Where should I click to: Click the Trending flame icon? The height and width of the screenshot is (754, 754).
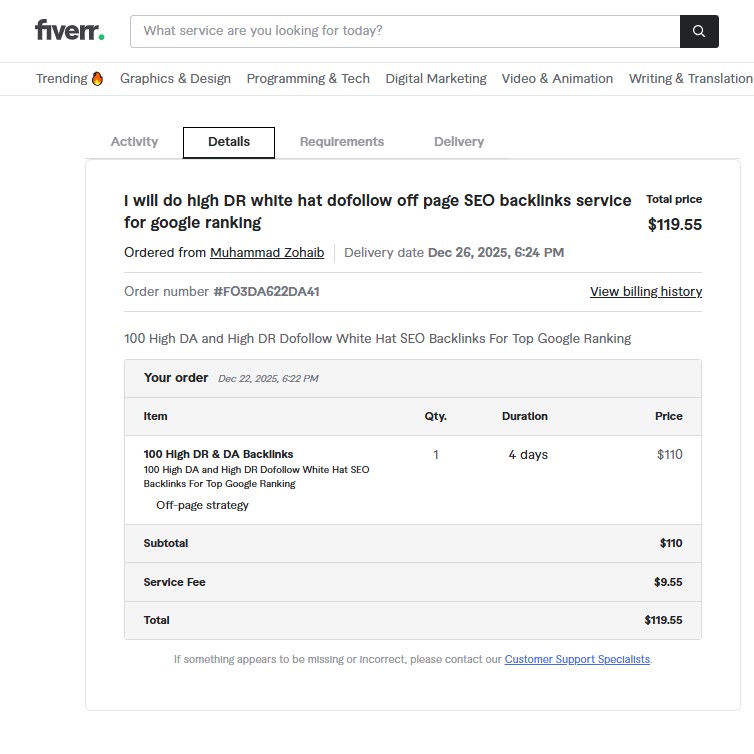coord(97,79)
